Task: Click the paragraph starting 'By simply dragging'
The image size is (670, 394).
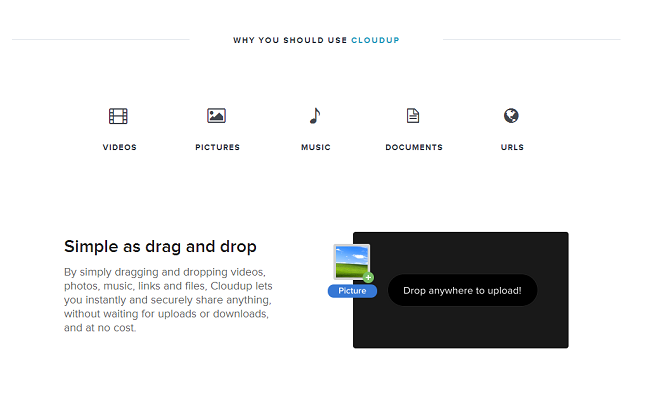Action: click(x=168, y=300)
